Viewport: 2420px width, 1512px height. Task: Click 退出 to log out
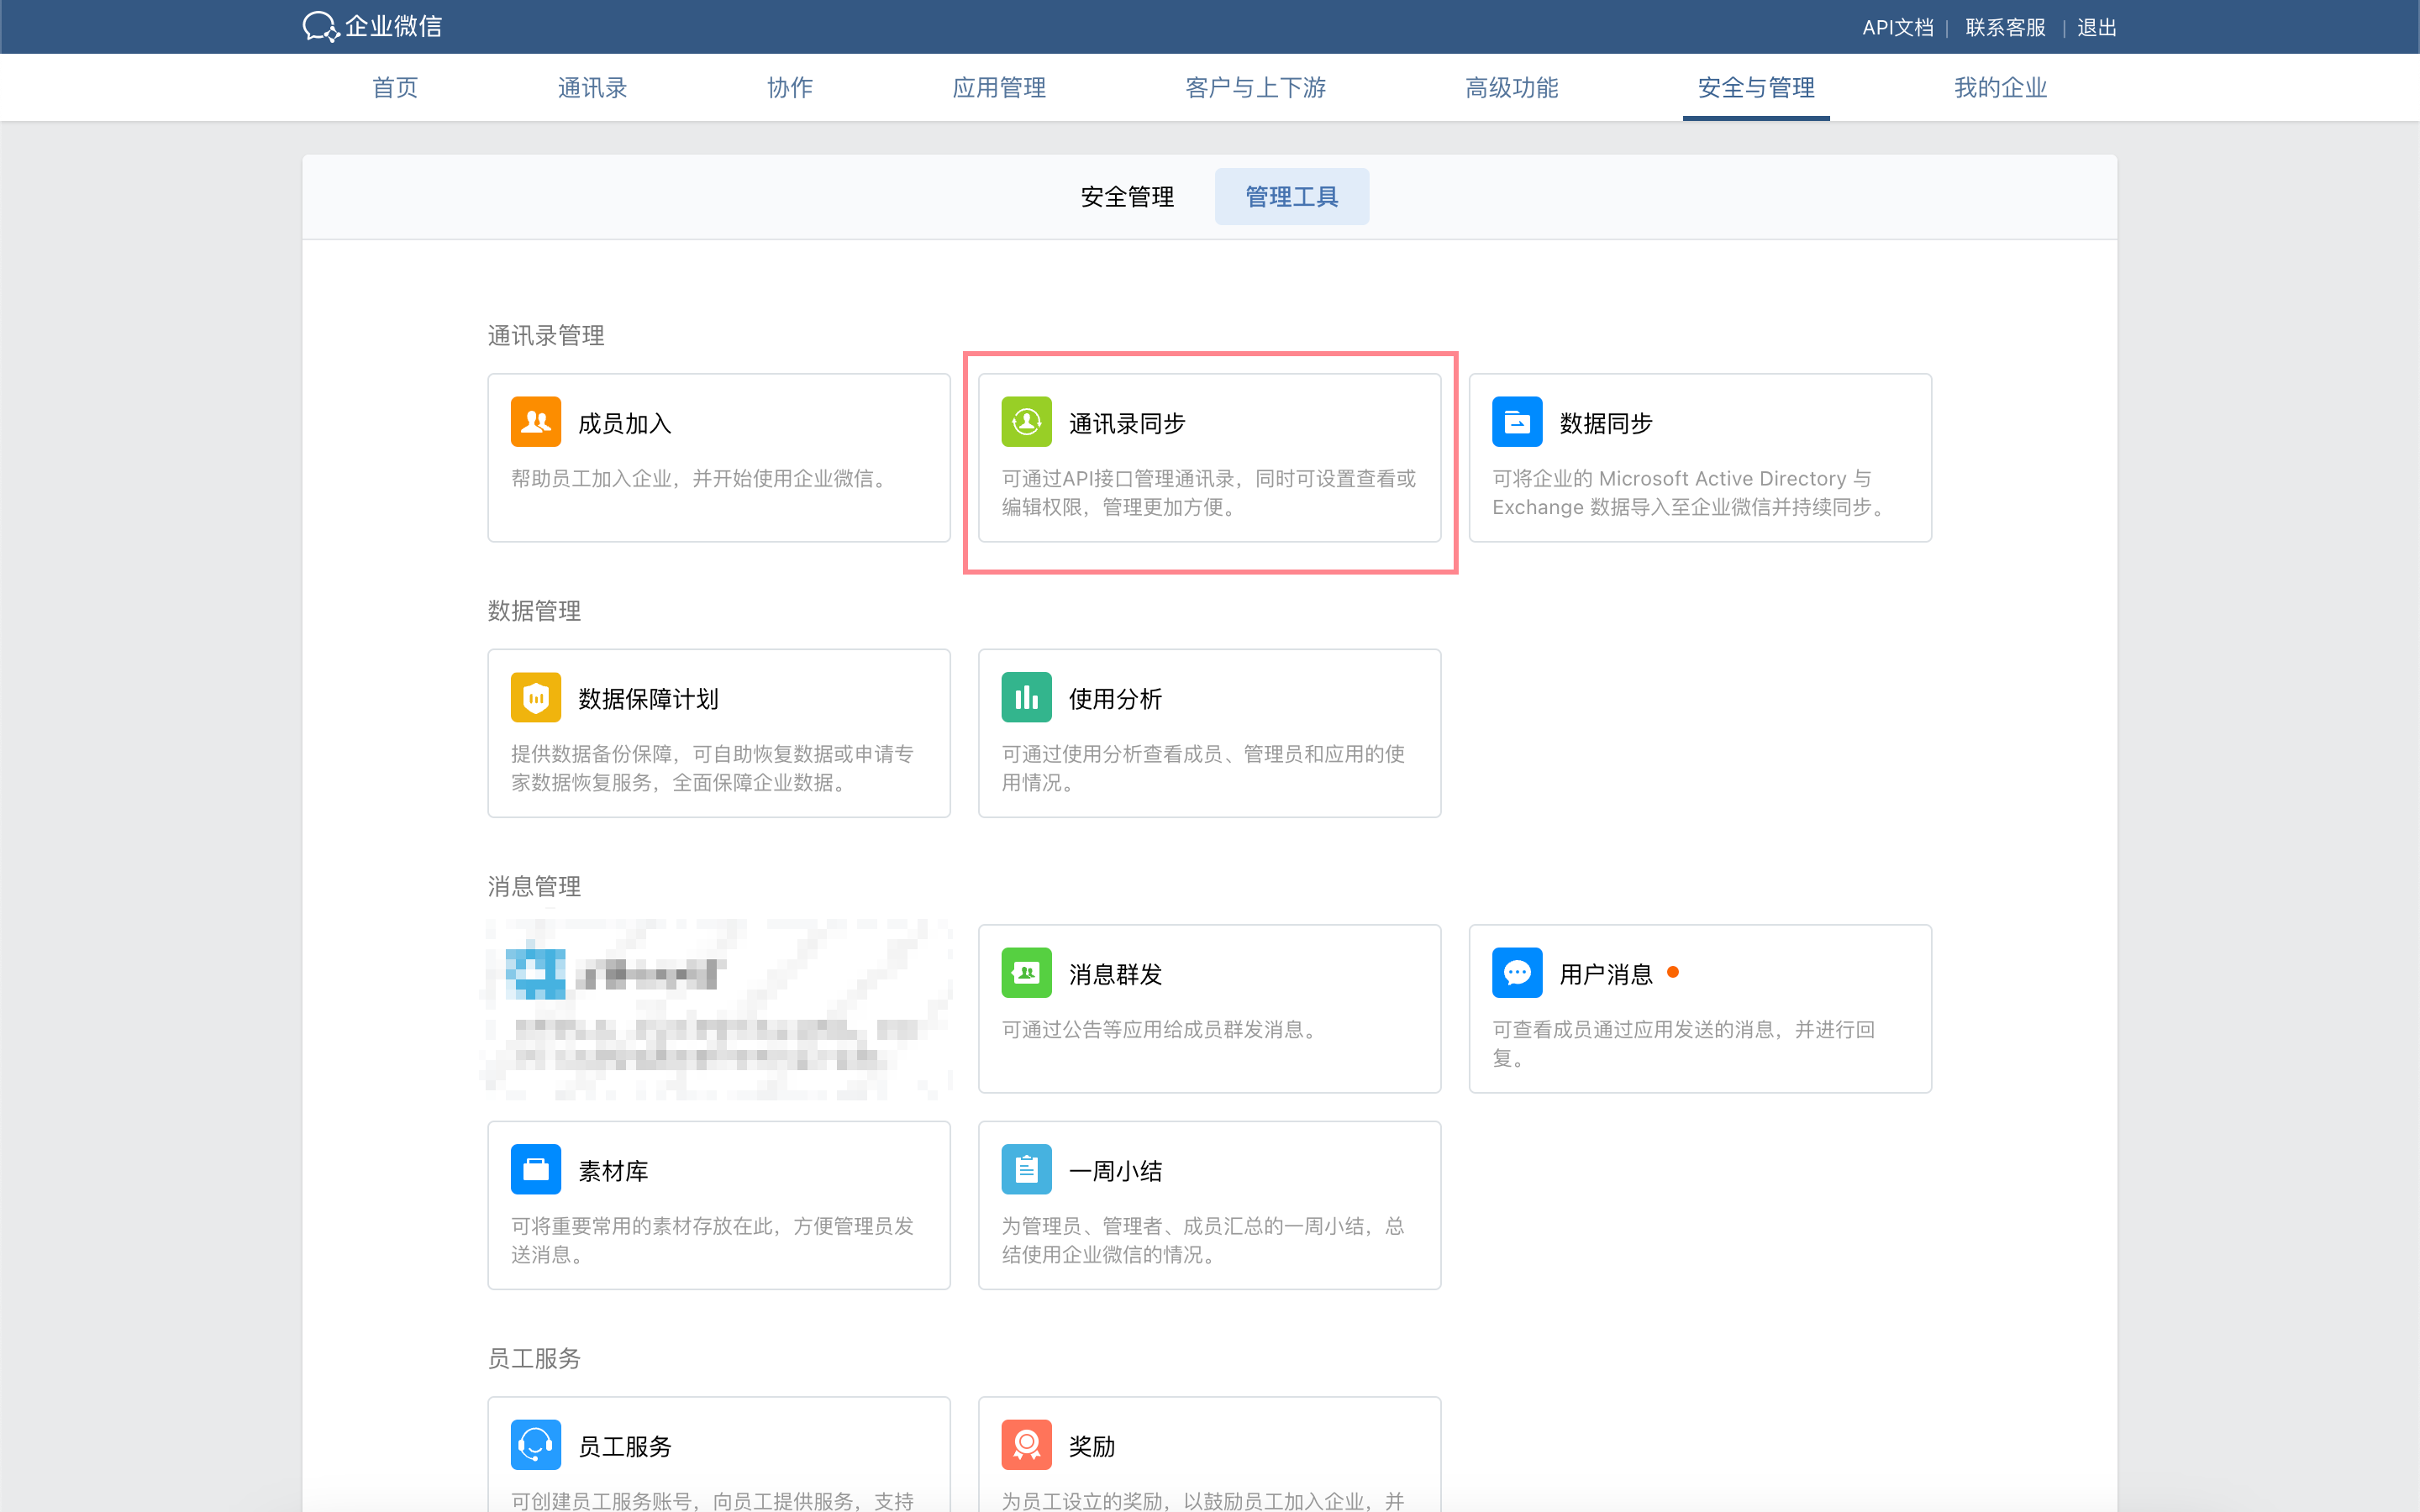[x=2096, y=27]
